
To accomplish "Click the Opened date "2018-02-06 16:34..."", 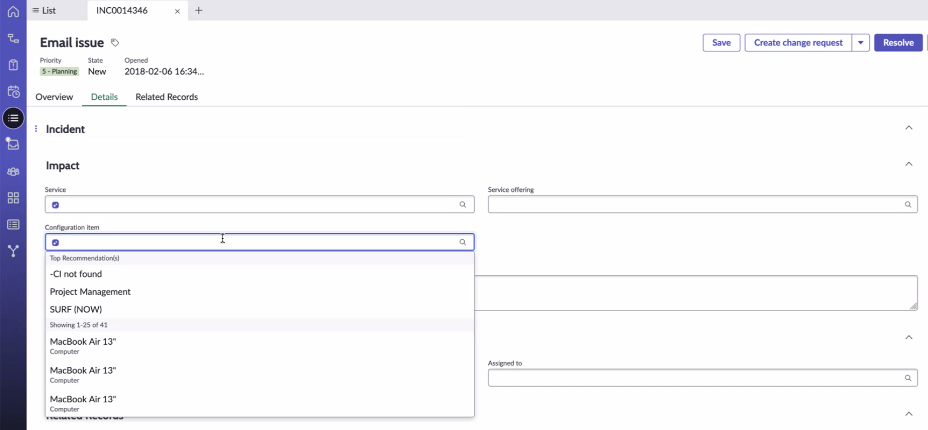I will click(165, 72).
